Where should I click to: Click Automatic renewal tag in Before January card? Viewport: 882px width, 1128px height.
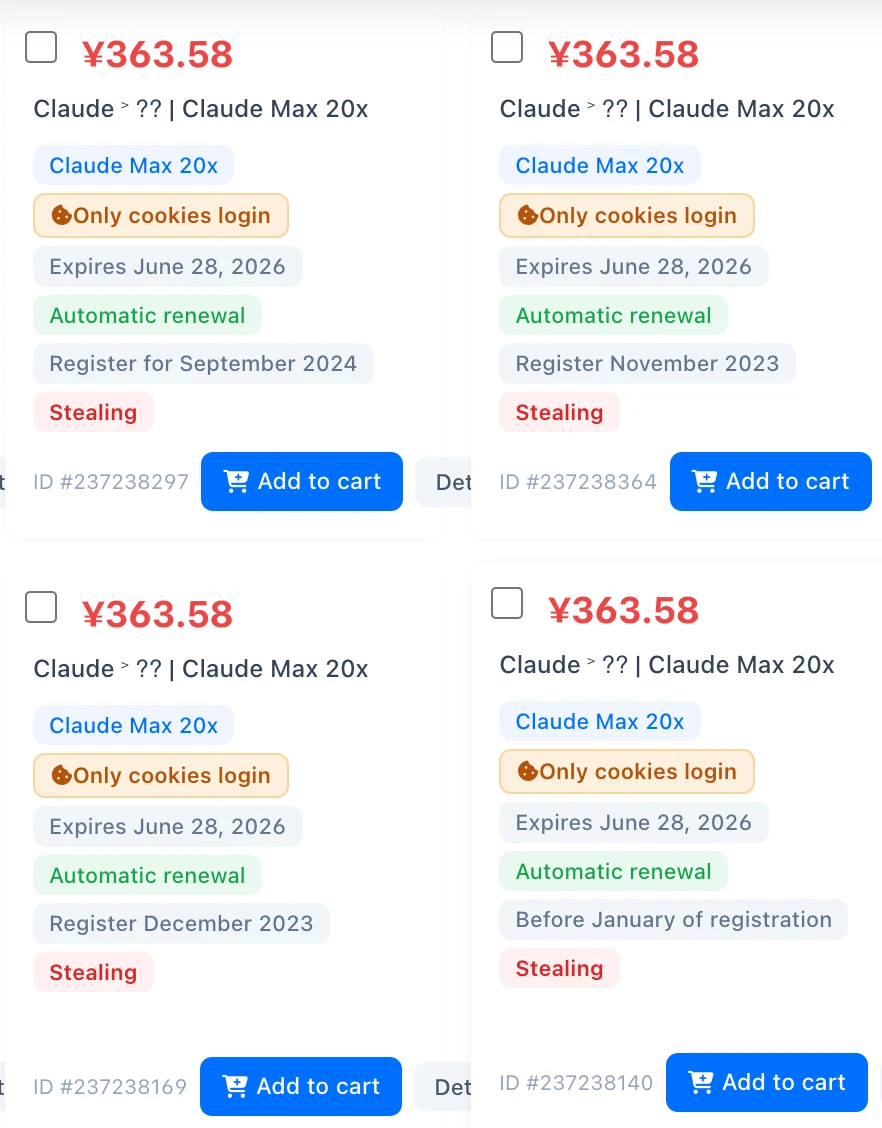tap(614, 871)
